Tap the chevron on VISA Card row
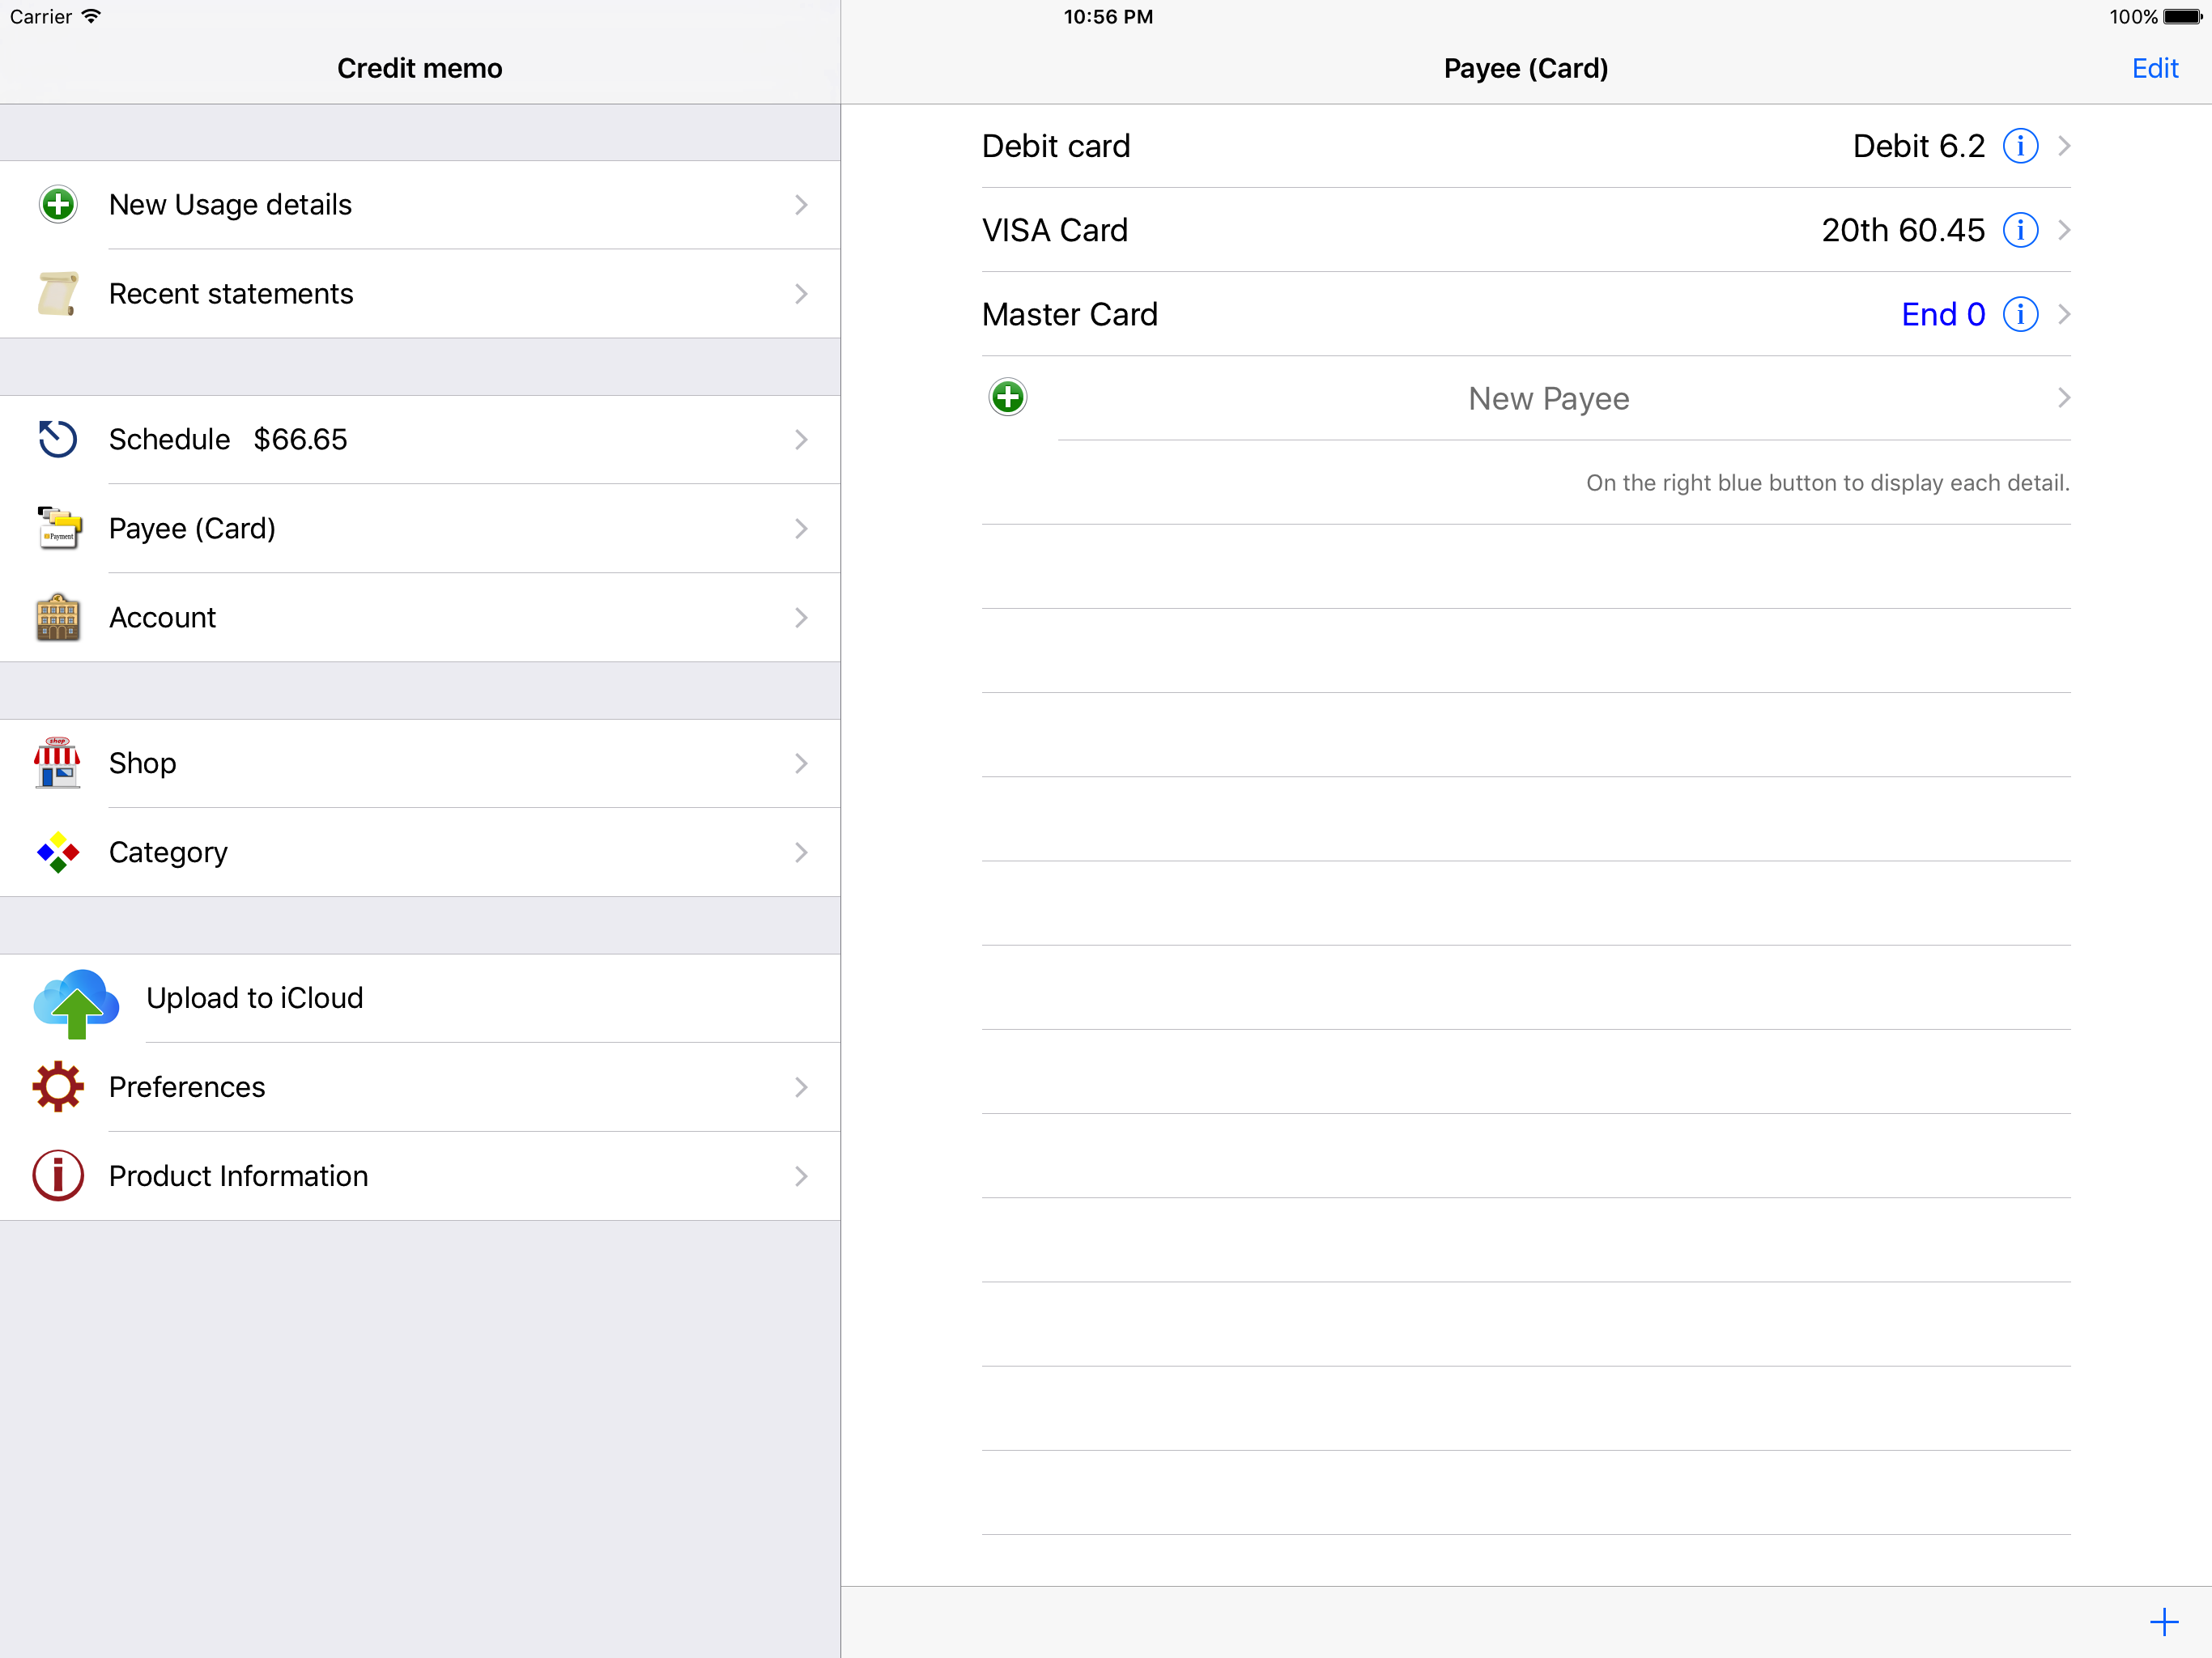Viewport: 2212px width, 1658px height. pyautogui.click(x=2064, y=230)
